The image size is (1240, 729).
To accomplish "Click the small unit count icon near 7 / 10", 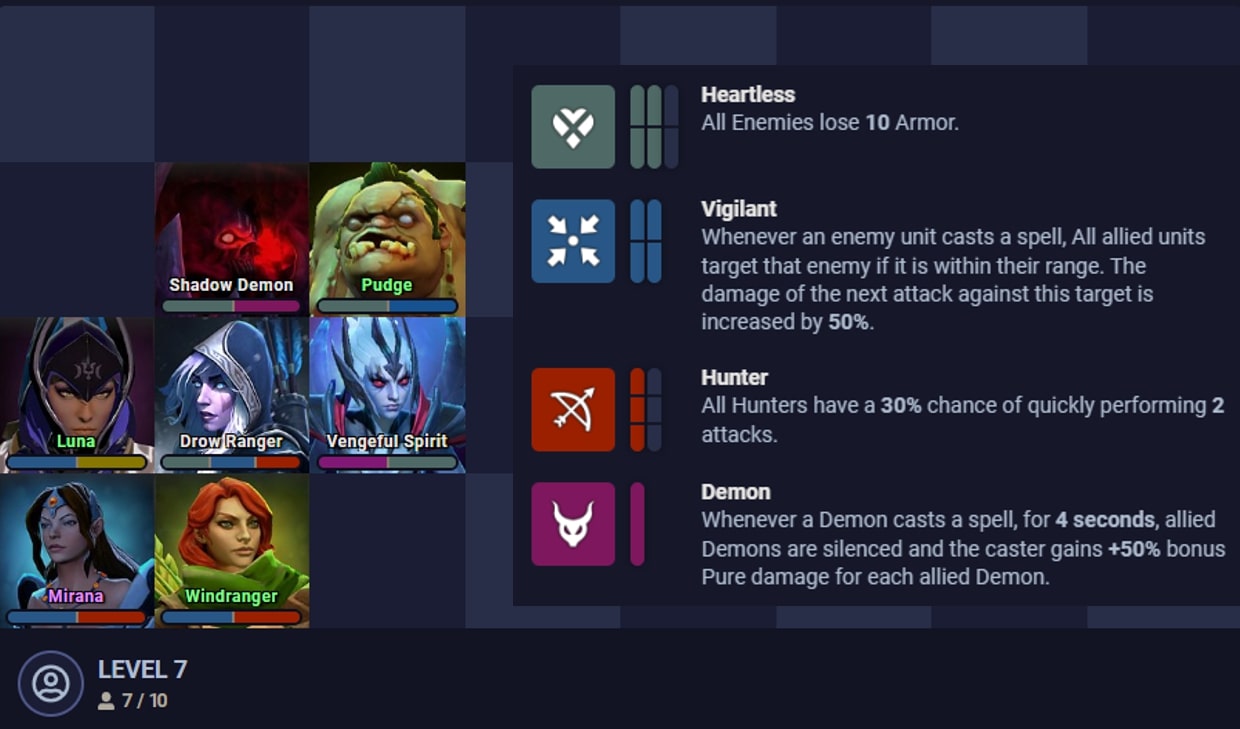I will point(106,701).
